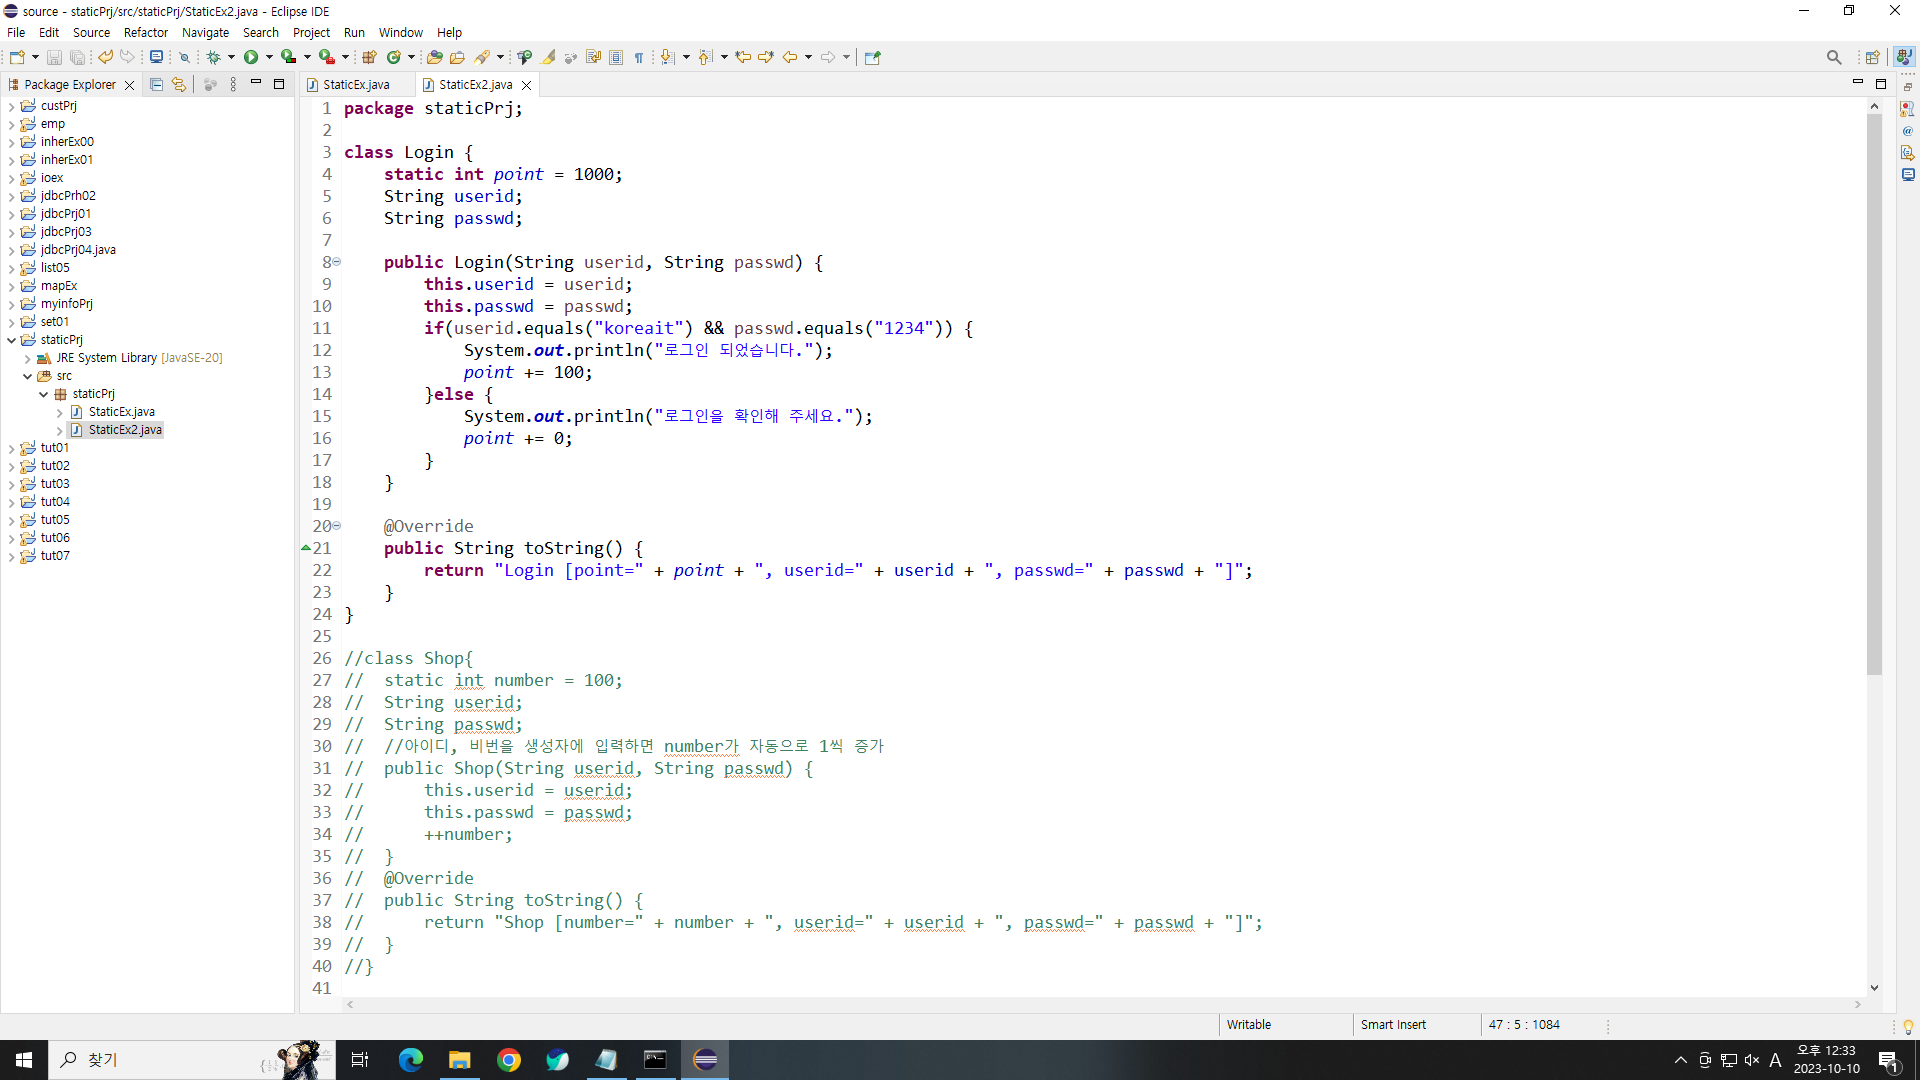Open the Run button dropdown arrow
1920x1080 pixels.
269,57
